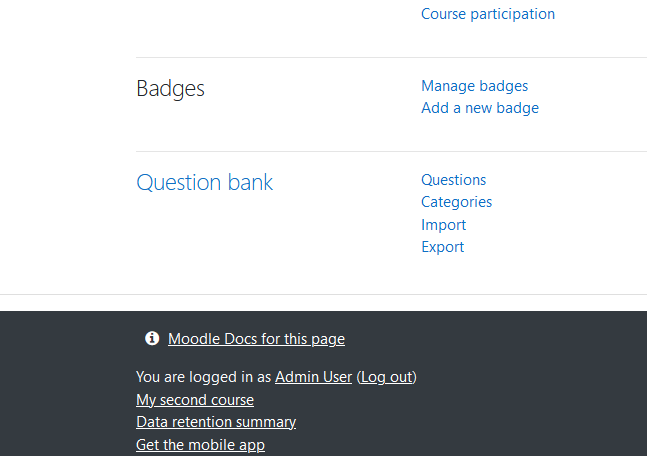Click the info icon beside Moodle Docs
Viewport: 647px width, 456px height.
pyautogui.click(x=152, y=338)
